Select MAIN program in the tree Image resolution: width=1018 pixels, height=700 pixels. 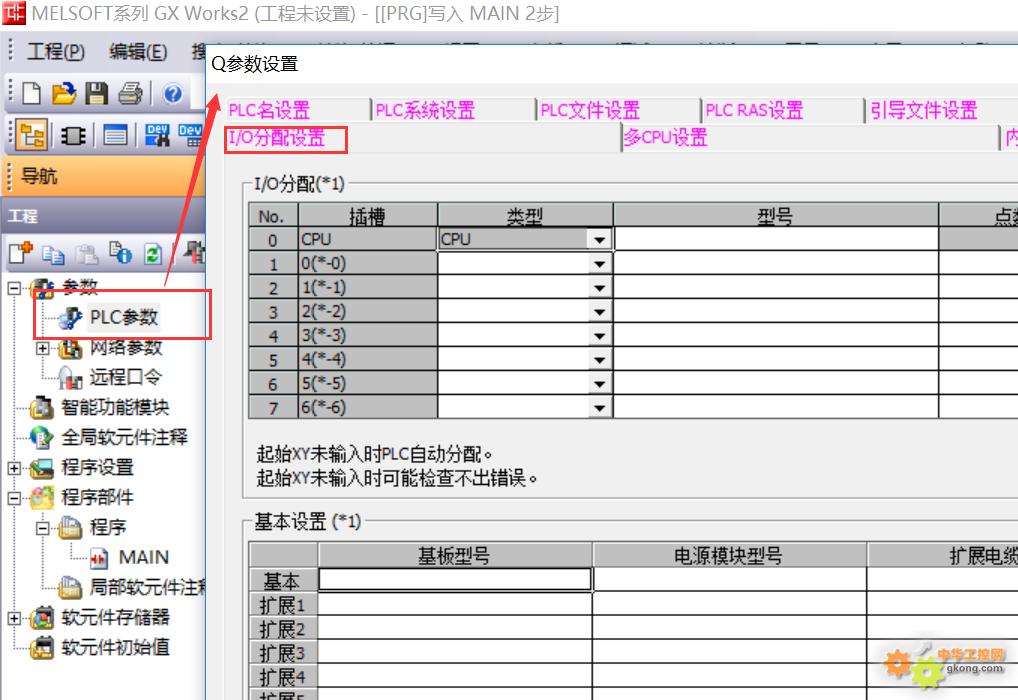(143, 557)
